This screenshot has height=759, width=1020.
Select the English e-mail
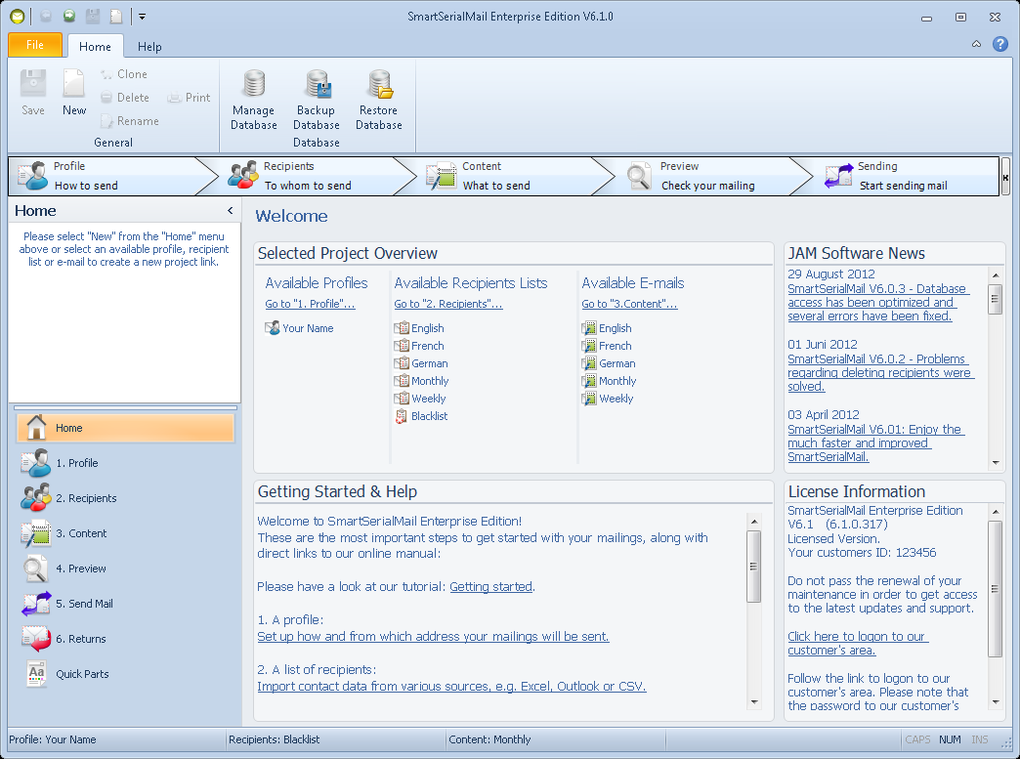[607, 328]
